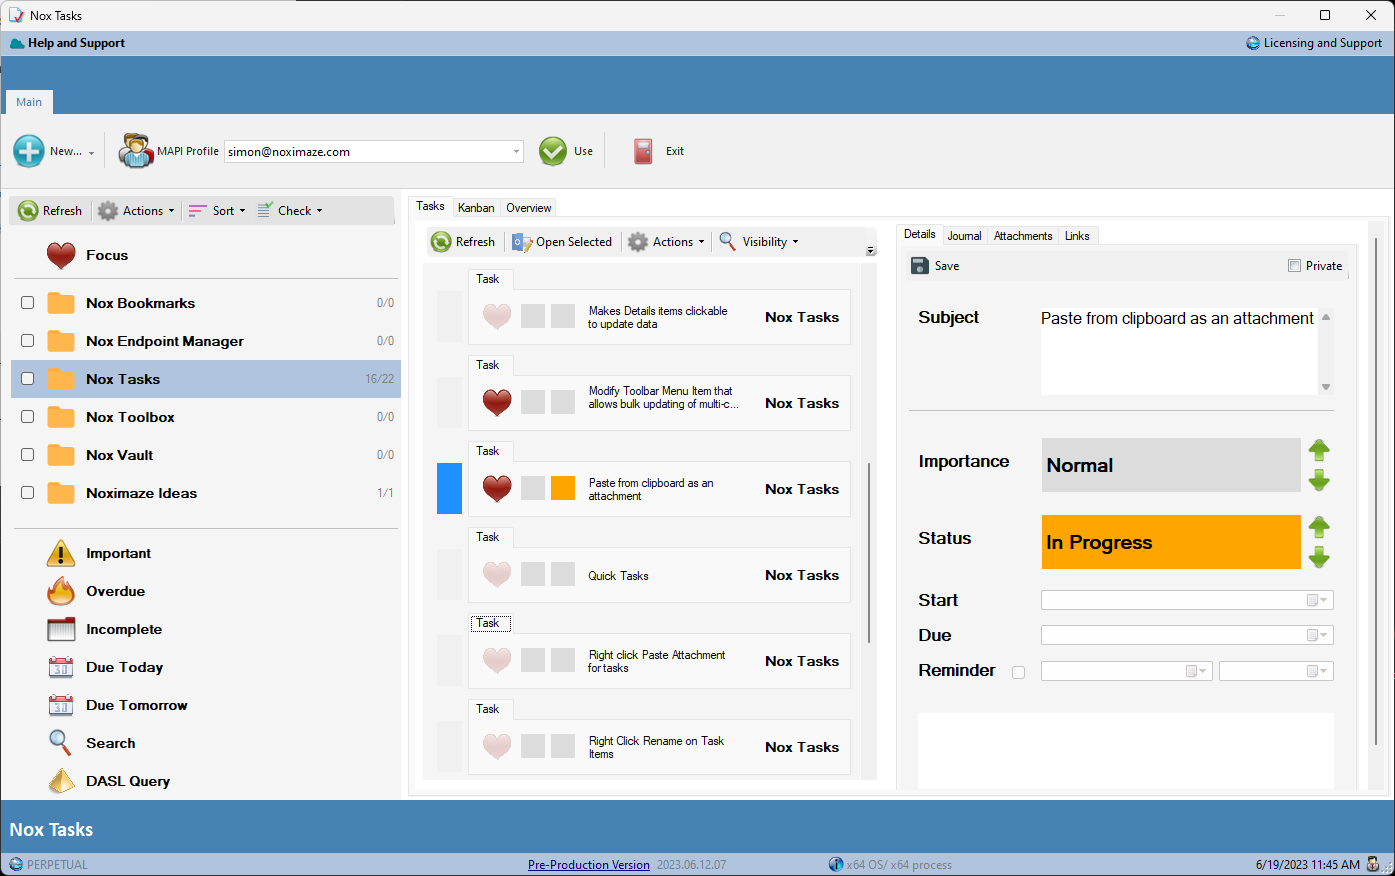Open the New dropdown arrow
The image size is (1395, 876).
pos(91,153)
